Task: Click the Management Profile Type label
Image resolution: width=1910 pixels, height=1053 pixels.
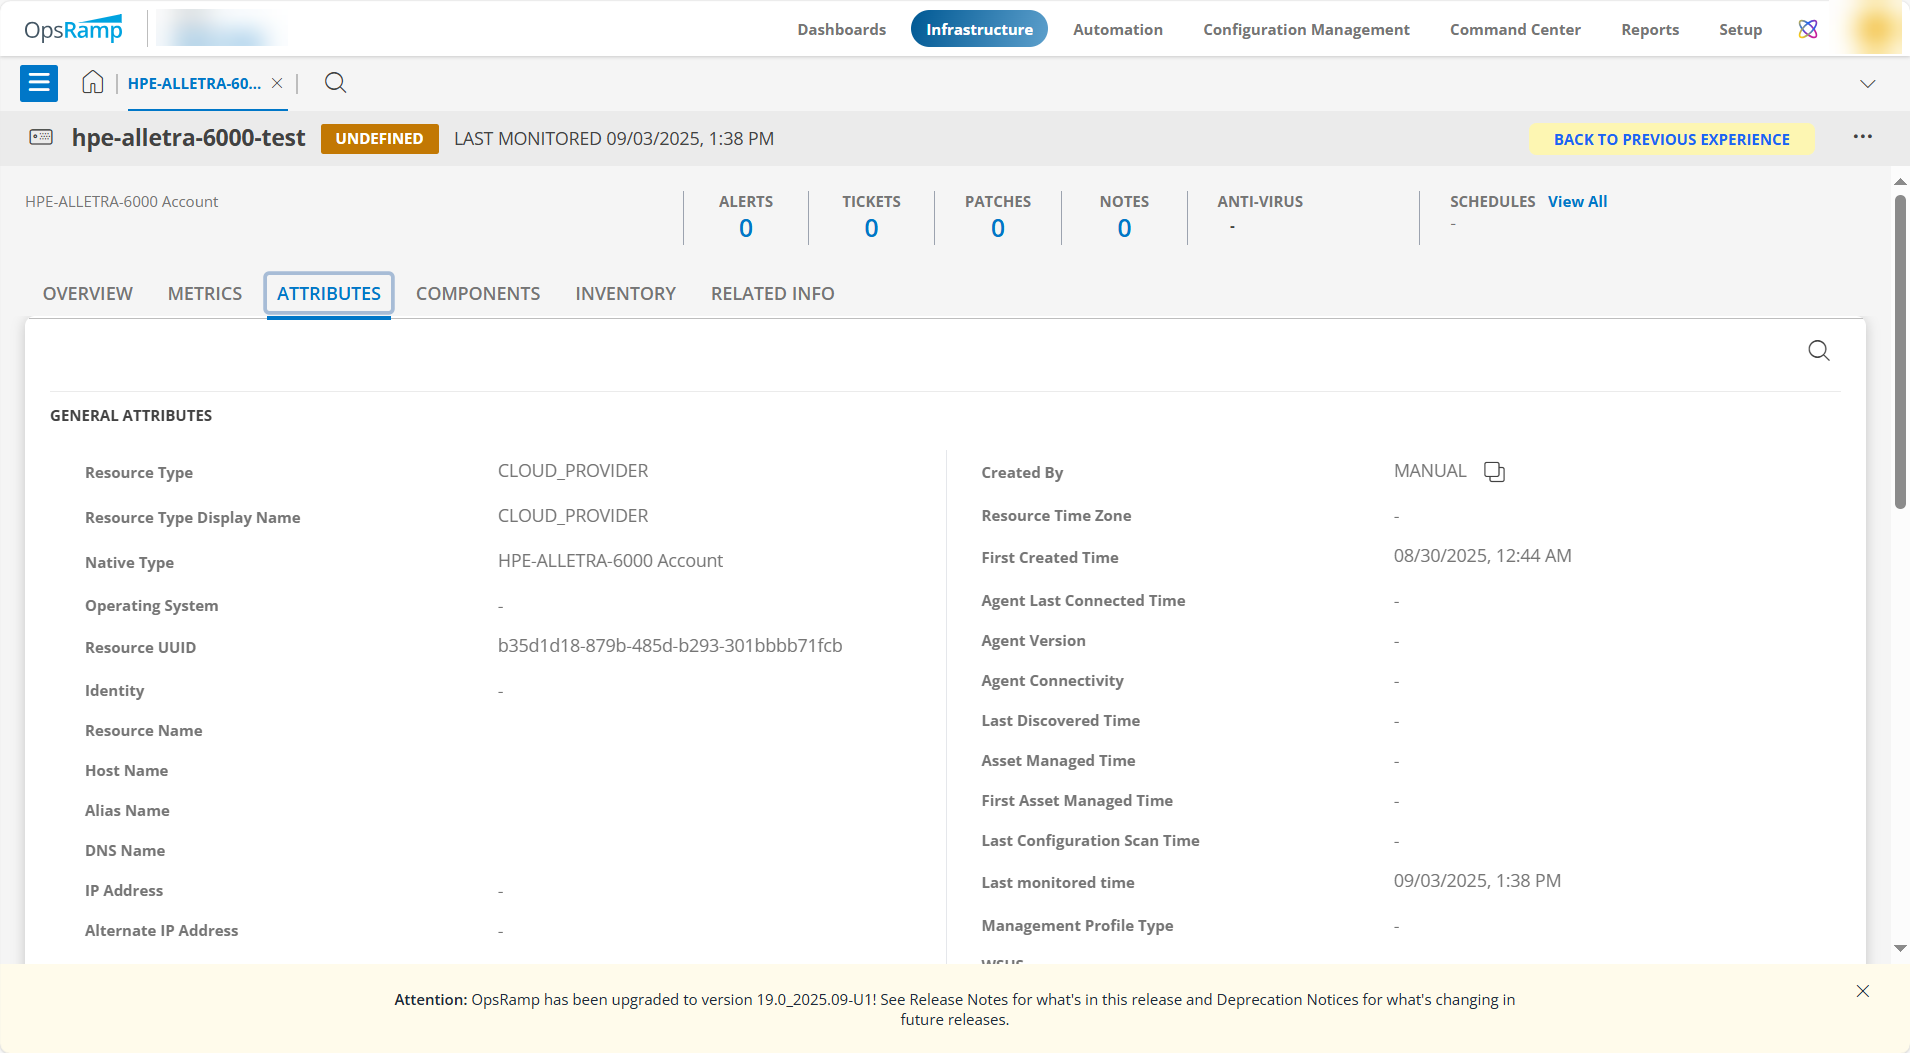Action: click(x=1077, y=926)
